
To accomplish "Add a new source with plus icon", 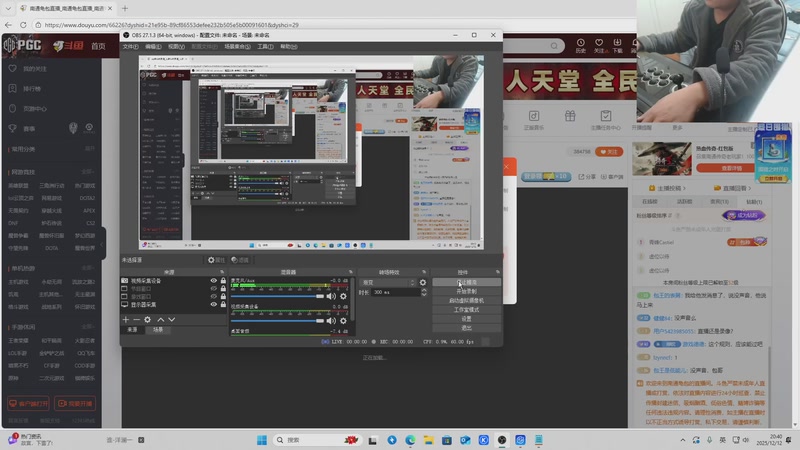I will click(x=126, y=319).
